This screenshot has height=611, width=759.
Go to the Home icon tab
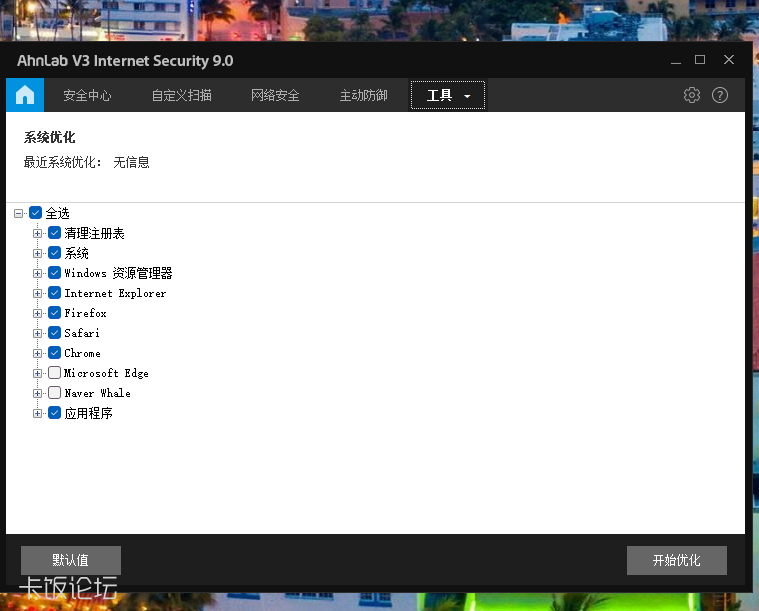[x=25, y=95]
